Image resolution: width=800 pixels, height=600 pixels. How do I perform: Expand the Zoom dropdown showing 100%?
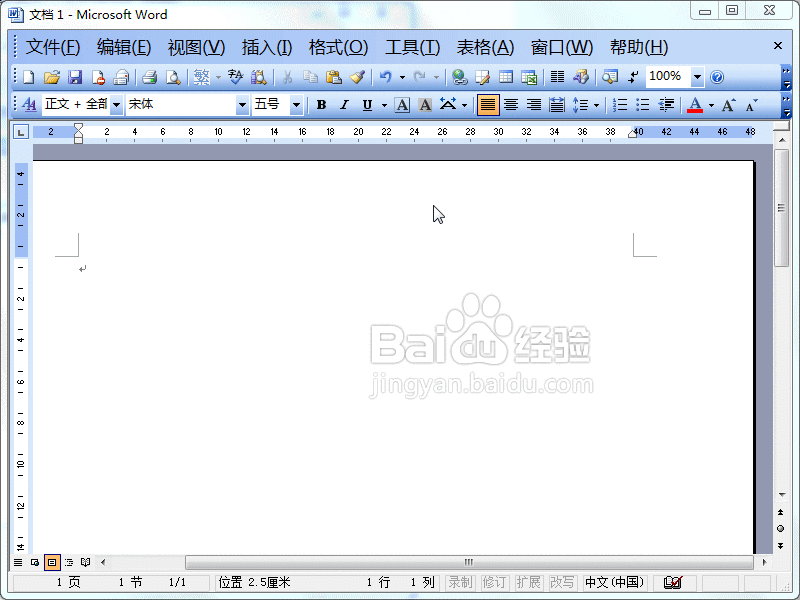click(x=697, y=77)
